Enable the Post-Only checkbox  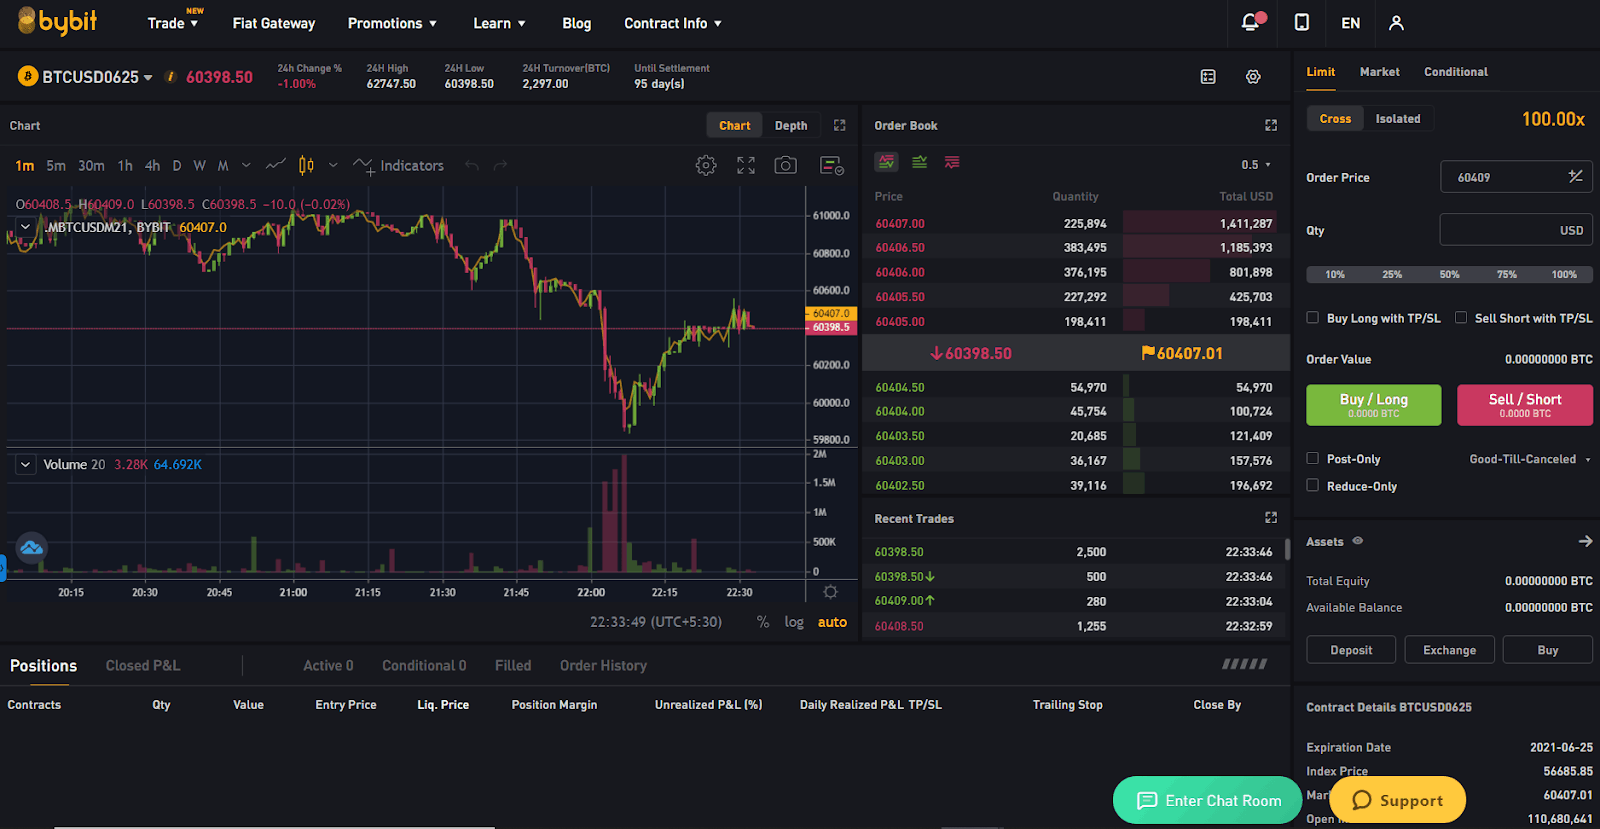click(1313, 459)
